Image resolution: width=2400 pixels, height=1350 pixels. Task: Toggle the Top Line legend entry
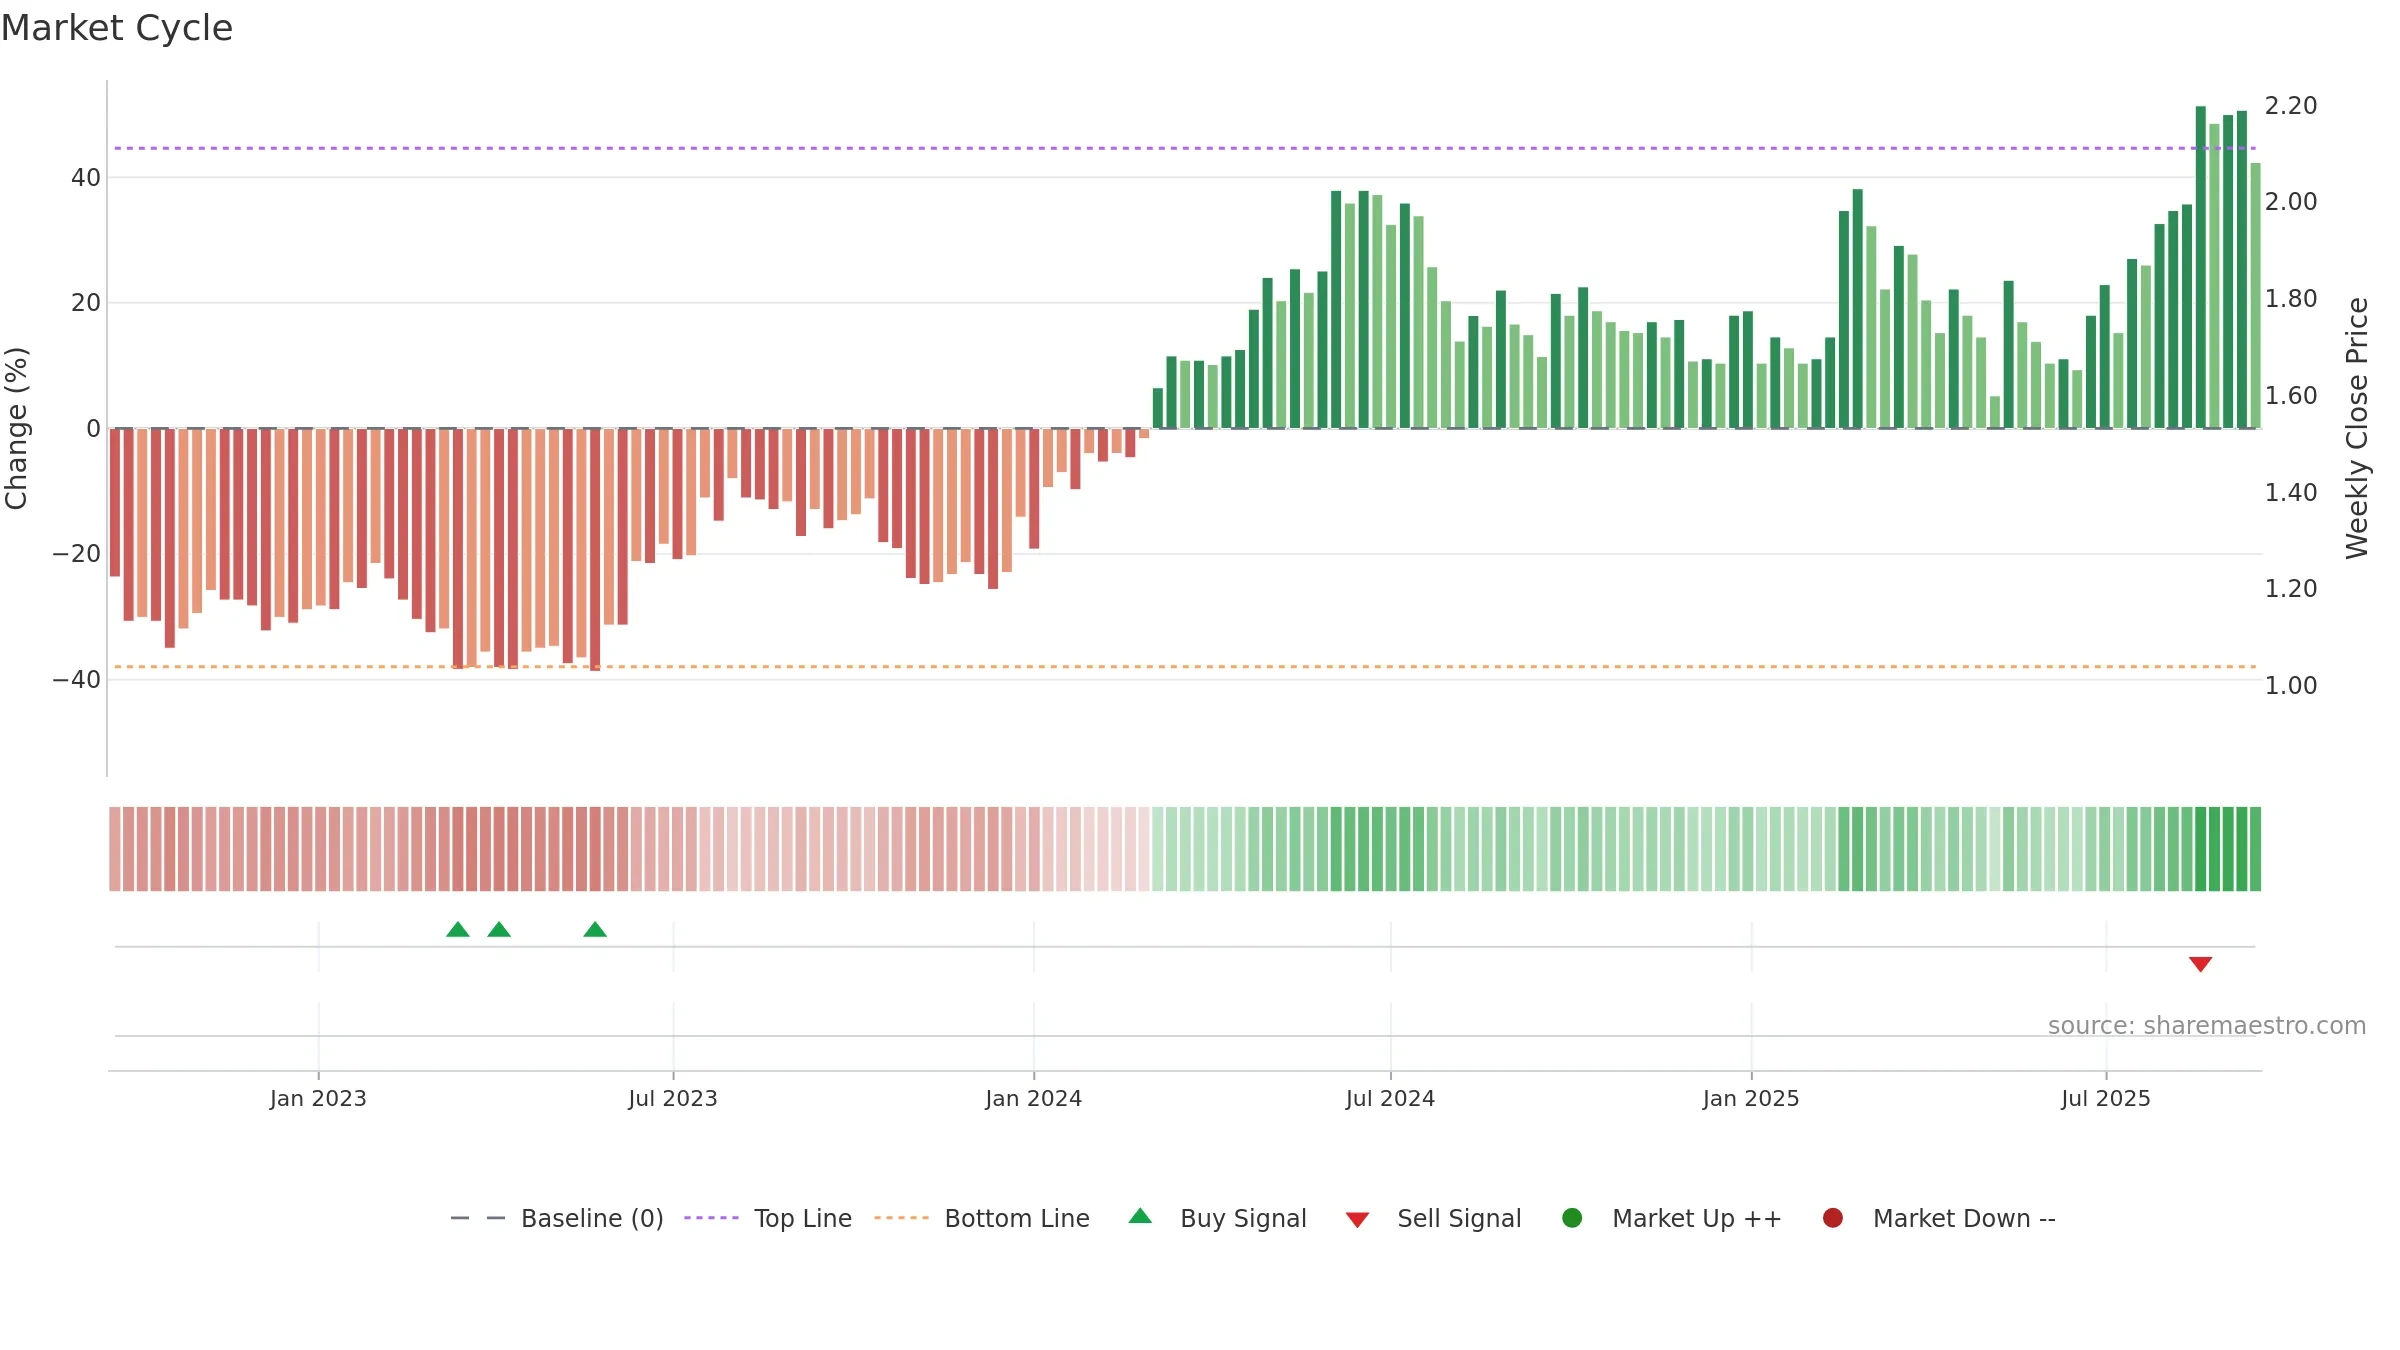click(767, 1218)
